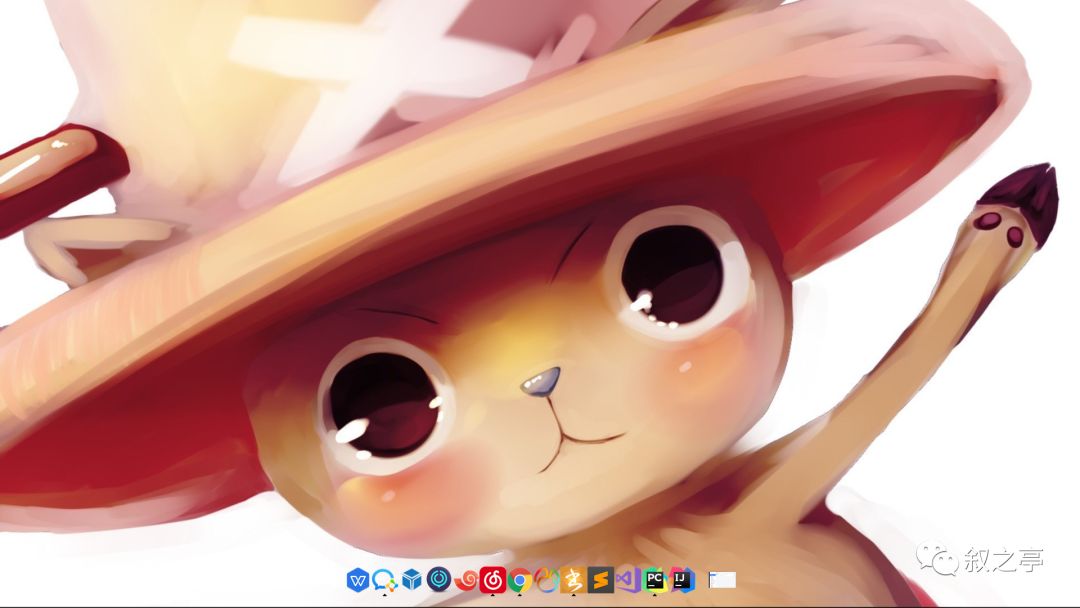
Task: Launch IntelliJ IDEA
Action: click(x=682, y=580)
